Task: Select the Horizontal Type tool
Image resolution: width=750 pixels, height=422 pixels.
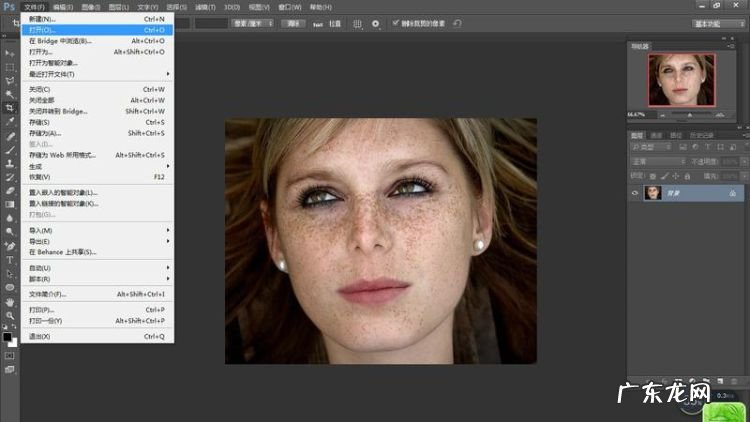Action: (10, 259)
